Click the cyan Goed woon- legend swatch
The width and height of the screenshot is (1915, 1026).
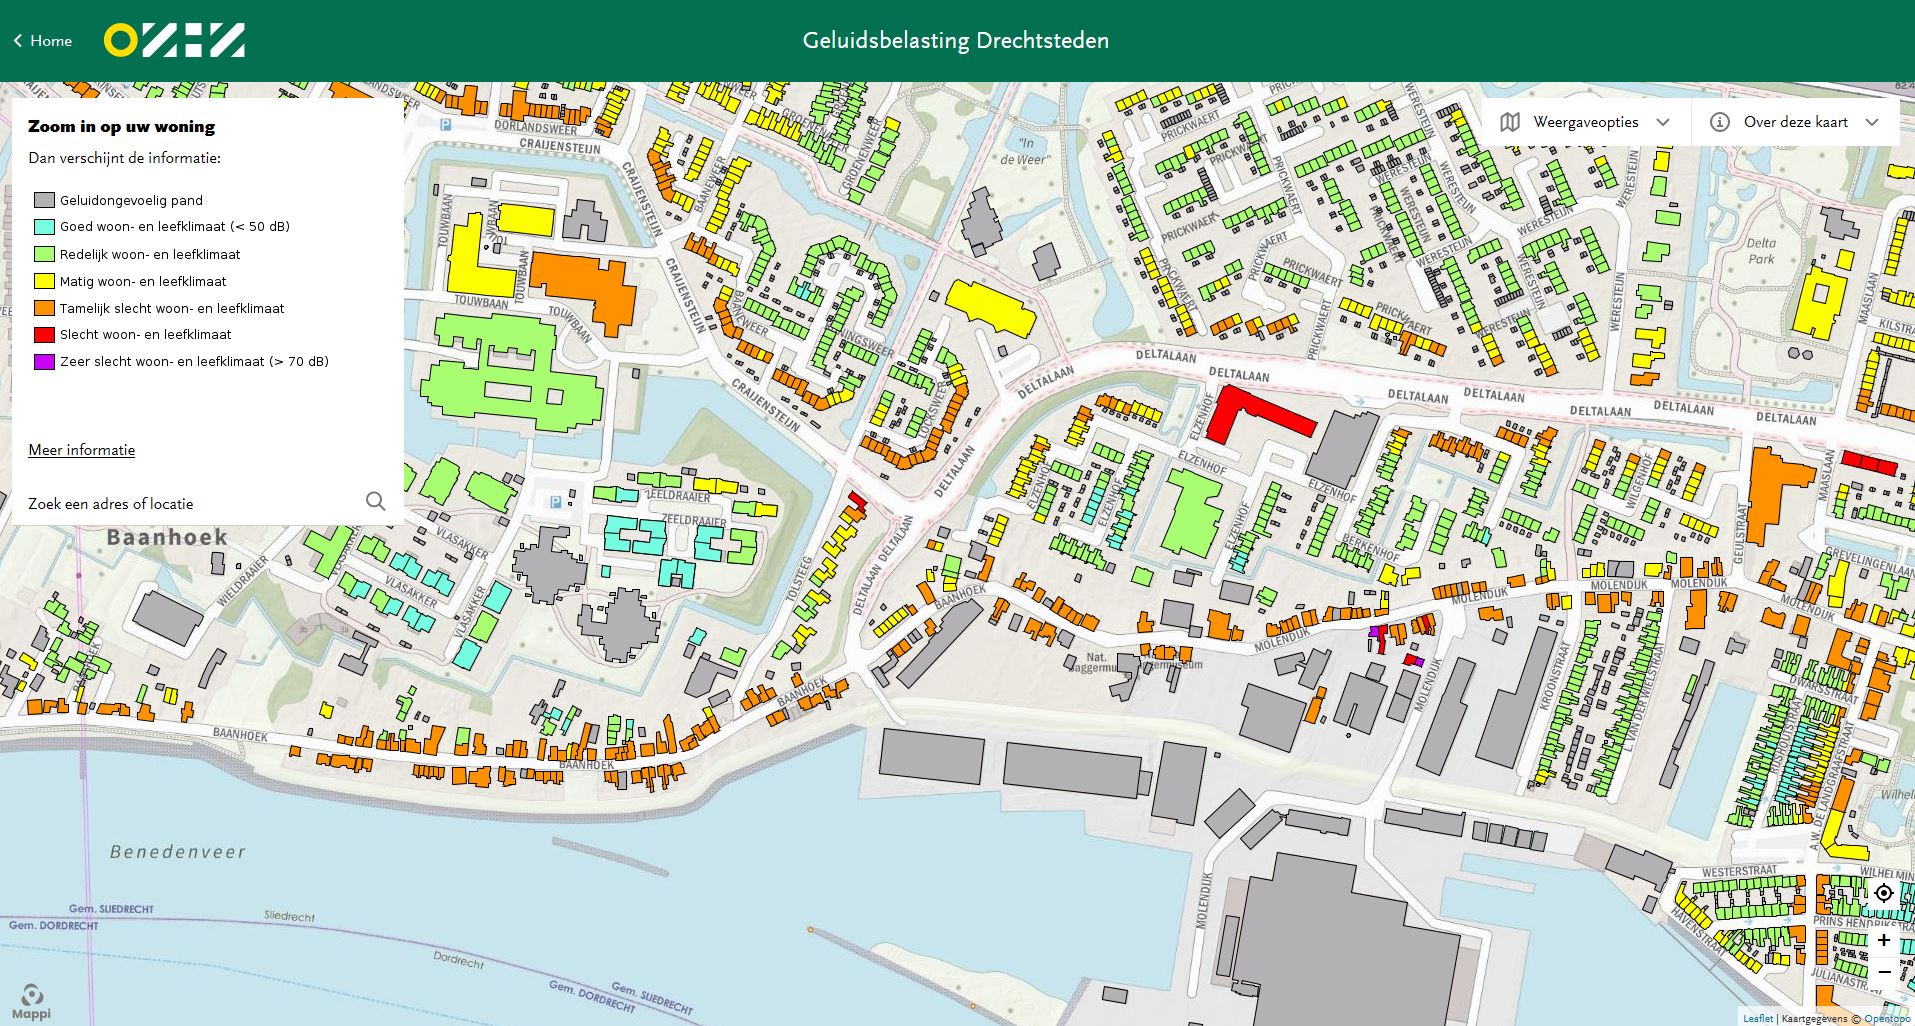44,227
